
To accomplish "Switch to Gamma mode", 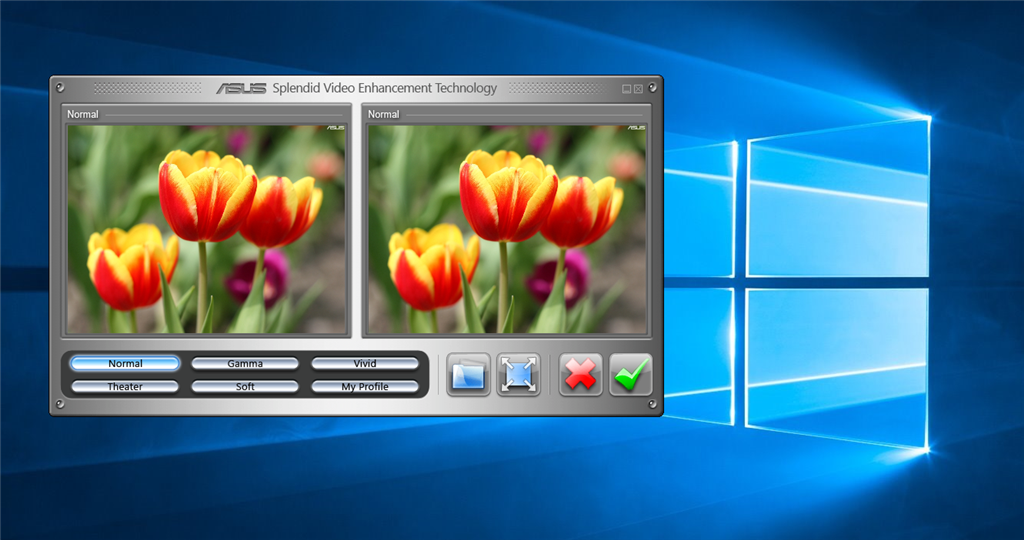I will click(245, 364).
